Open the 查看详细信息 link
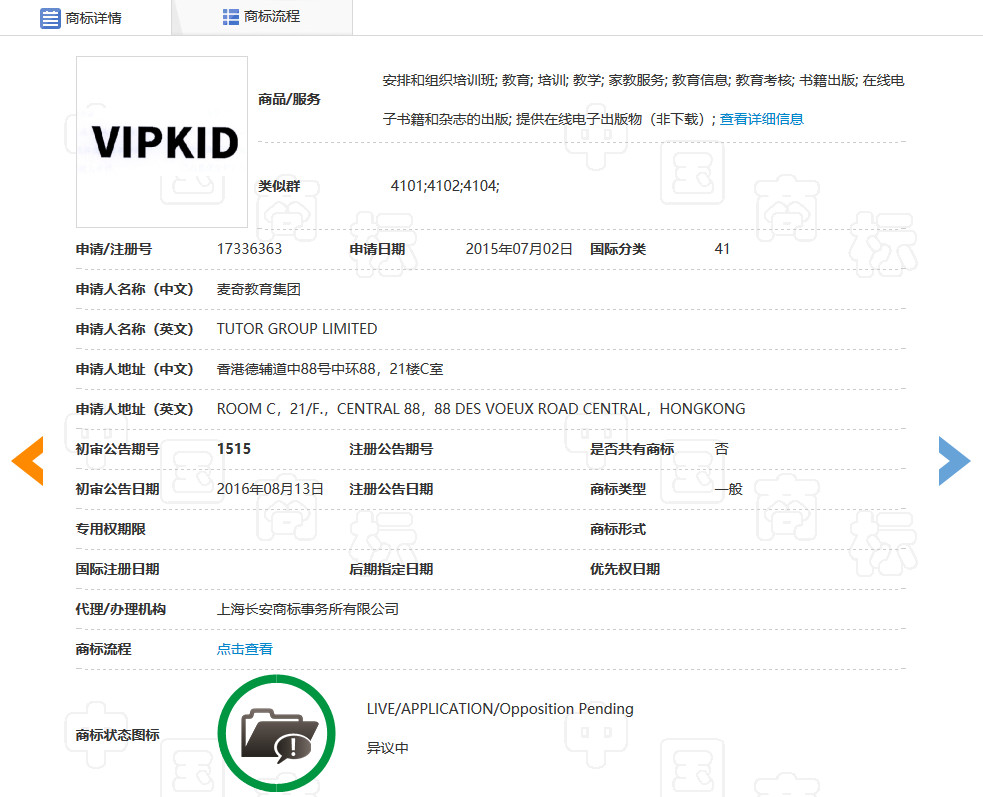Image resolution: width=983 pixels, height=797 pixels. pyautogui.click(x=761, y=119)
